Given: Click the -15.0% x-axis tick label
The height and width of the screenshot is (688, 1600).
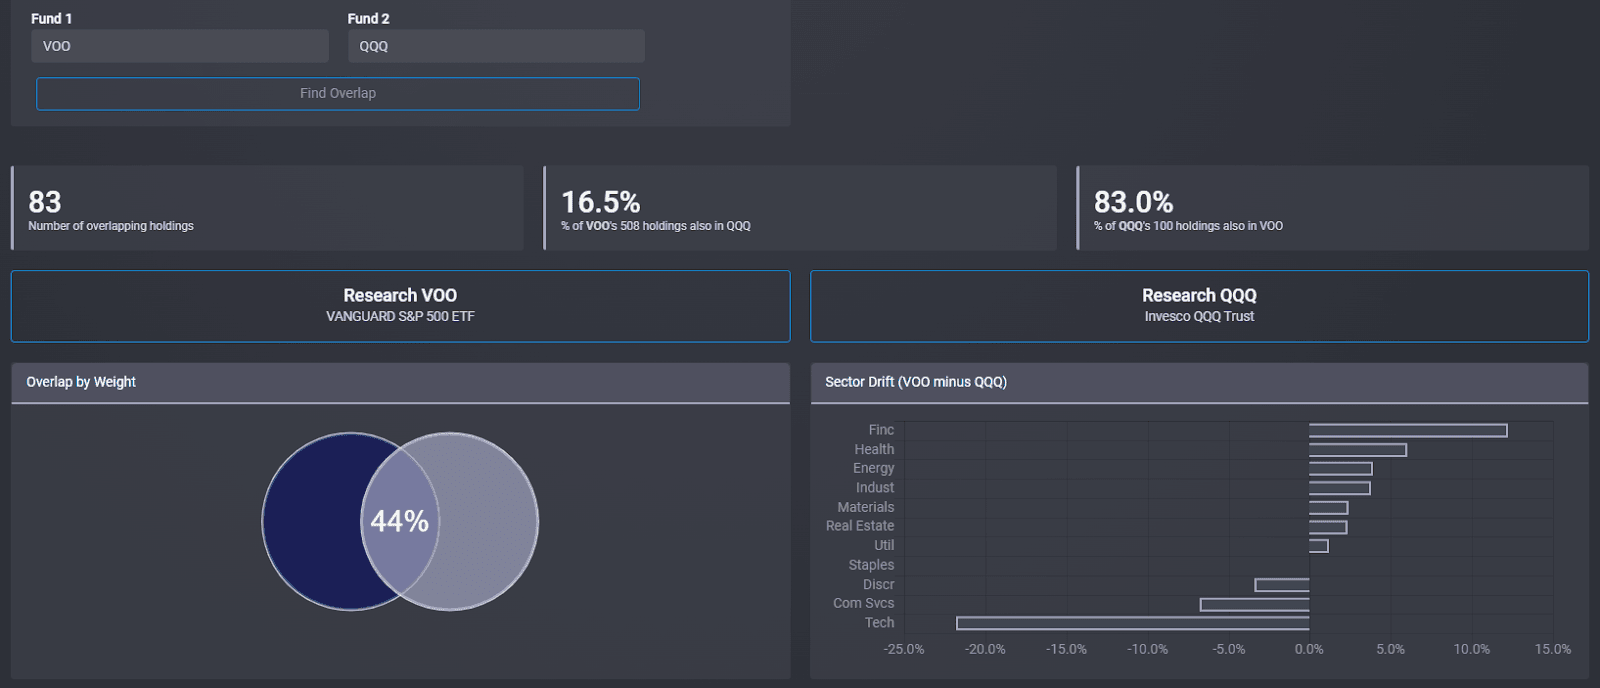Looking at the screenshot, I should click(x=1066, y=649).
